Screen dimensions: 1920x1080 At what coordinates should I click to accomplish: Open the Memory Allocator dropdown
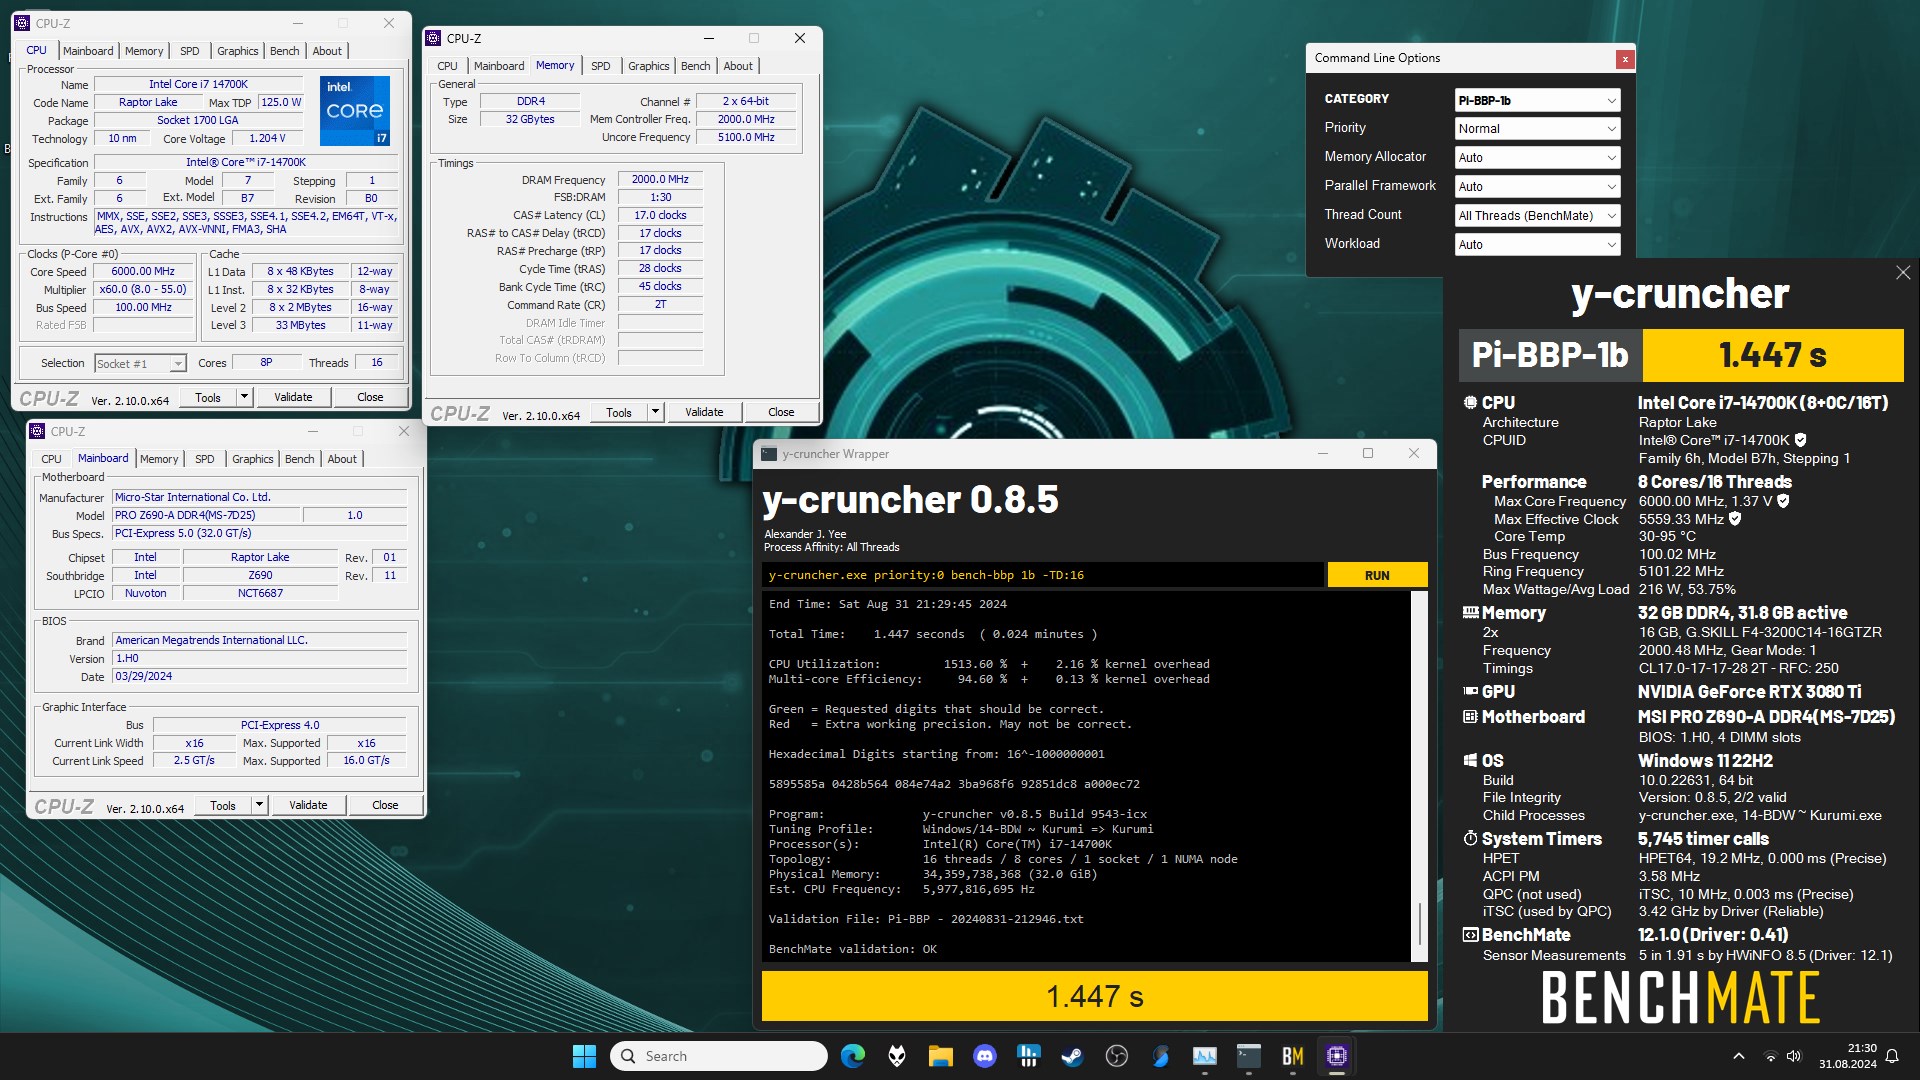pos(1537,158)
